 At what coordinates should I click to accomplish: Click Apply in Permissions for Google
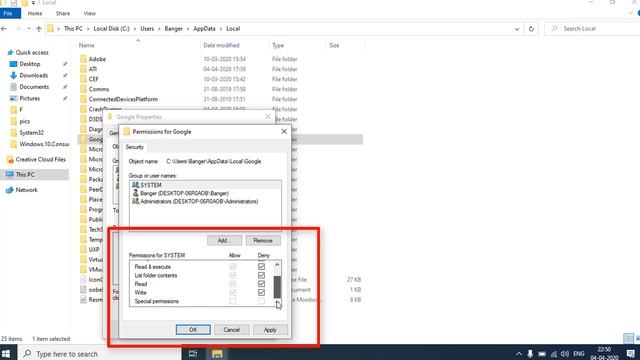pyautogui.click(x=270, y=329)
